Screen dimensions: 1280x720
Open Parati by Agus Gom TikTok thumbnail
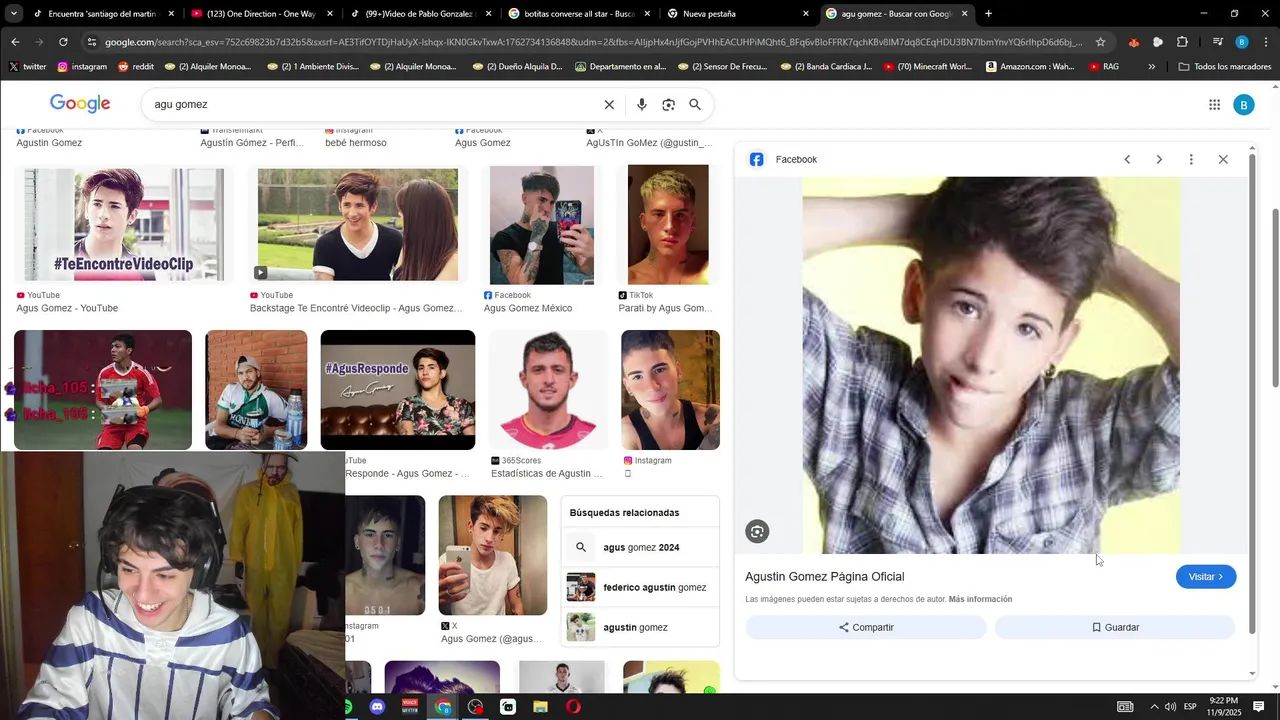(x=668, y=225)
